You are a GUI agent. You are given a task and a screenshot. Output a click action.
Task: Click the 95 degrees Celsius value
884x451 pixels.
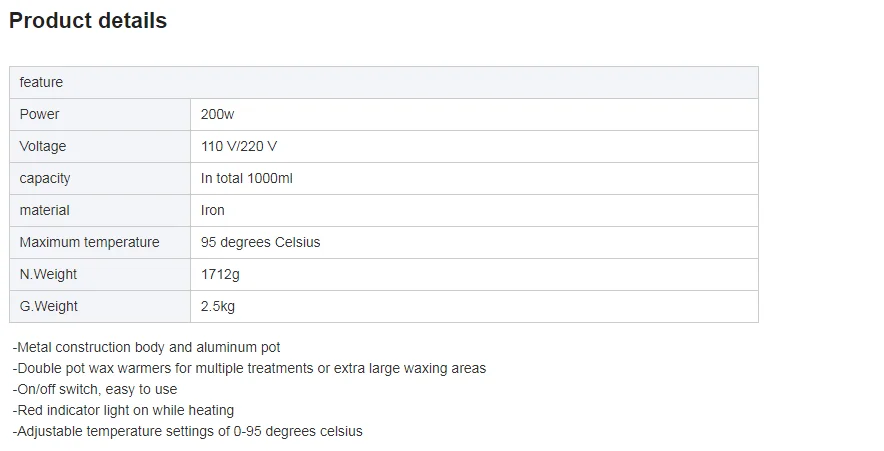pyautogui.click(x=260, y=242)
